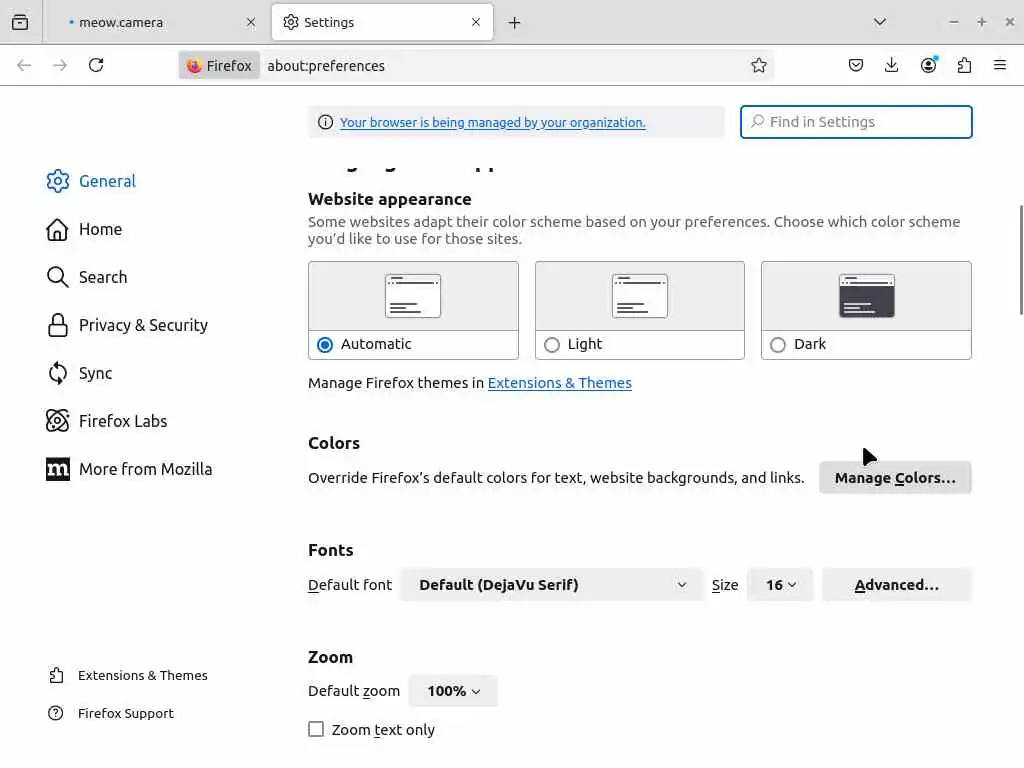Open the Extensions & Themes inline link

tap(560, 383)
